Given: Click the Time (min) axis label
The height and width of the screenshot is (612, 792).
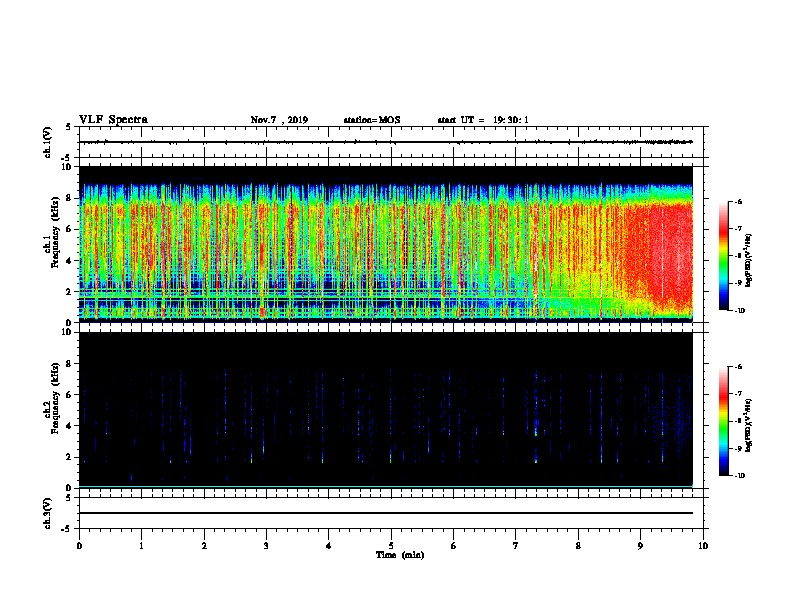Looking at the screenshot, I should (400, 555).
